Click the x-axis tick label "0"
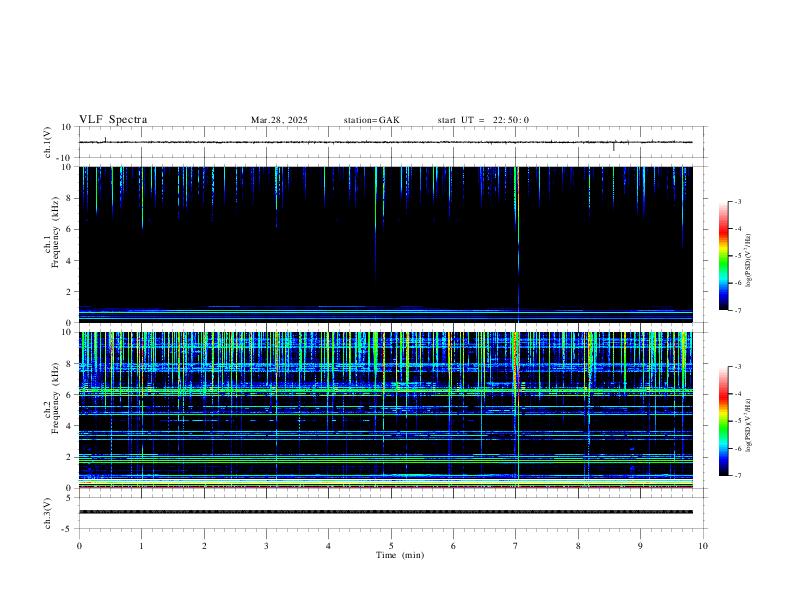This screenshot has width=792, height=612. (x=79, y=546)
